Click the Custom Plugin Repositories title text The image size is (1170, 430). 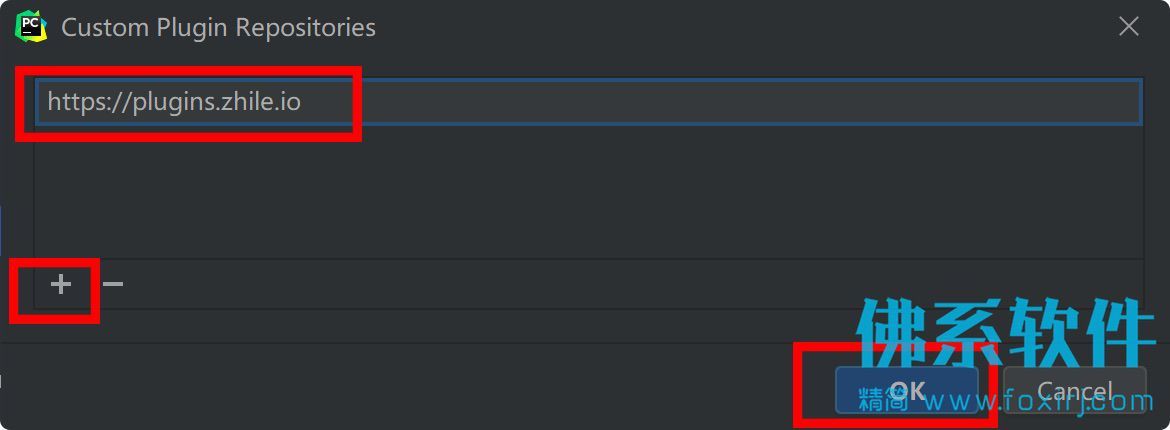[218, 28]
